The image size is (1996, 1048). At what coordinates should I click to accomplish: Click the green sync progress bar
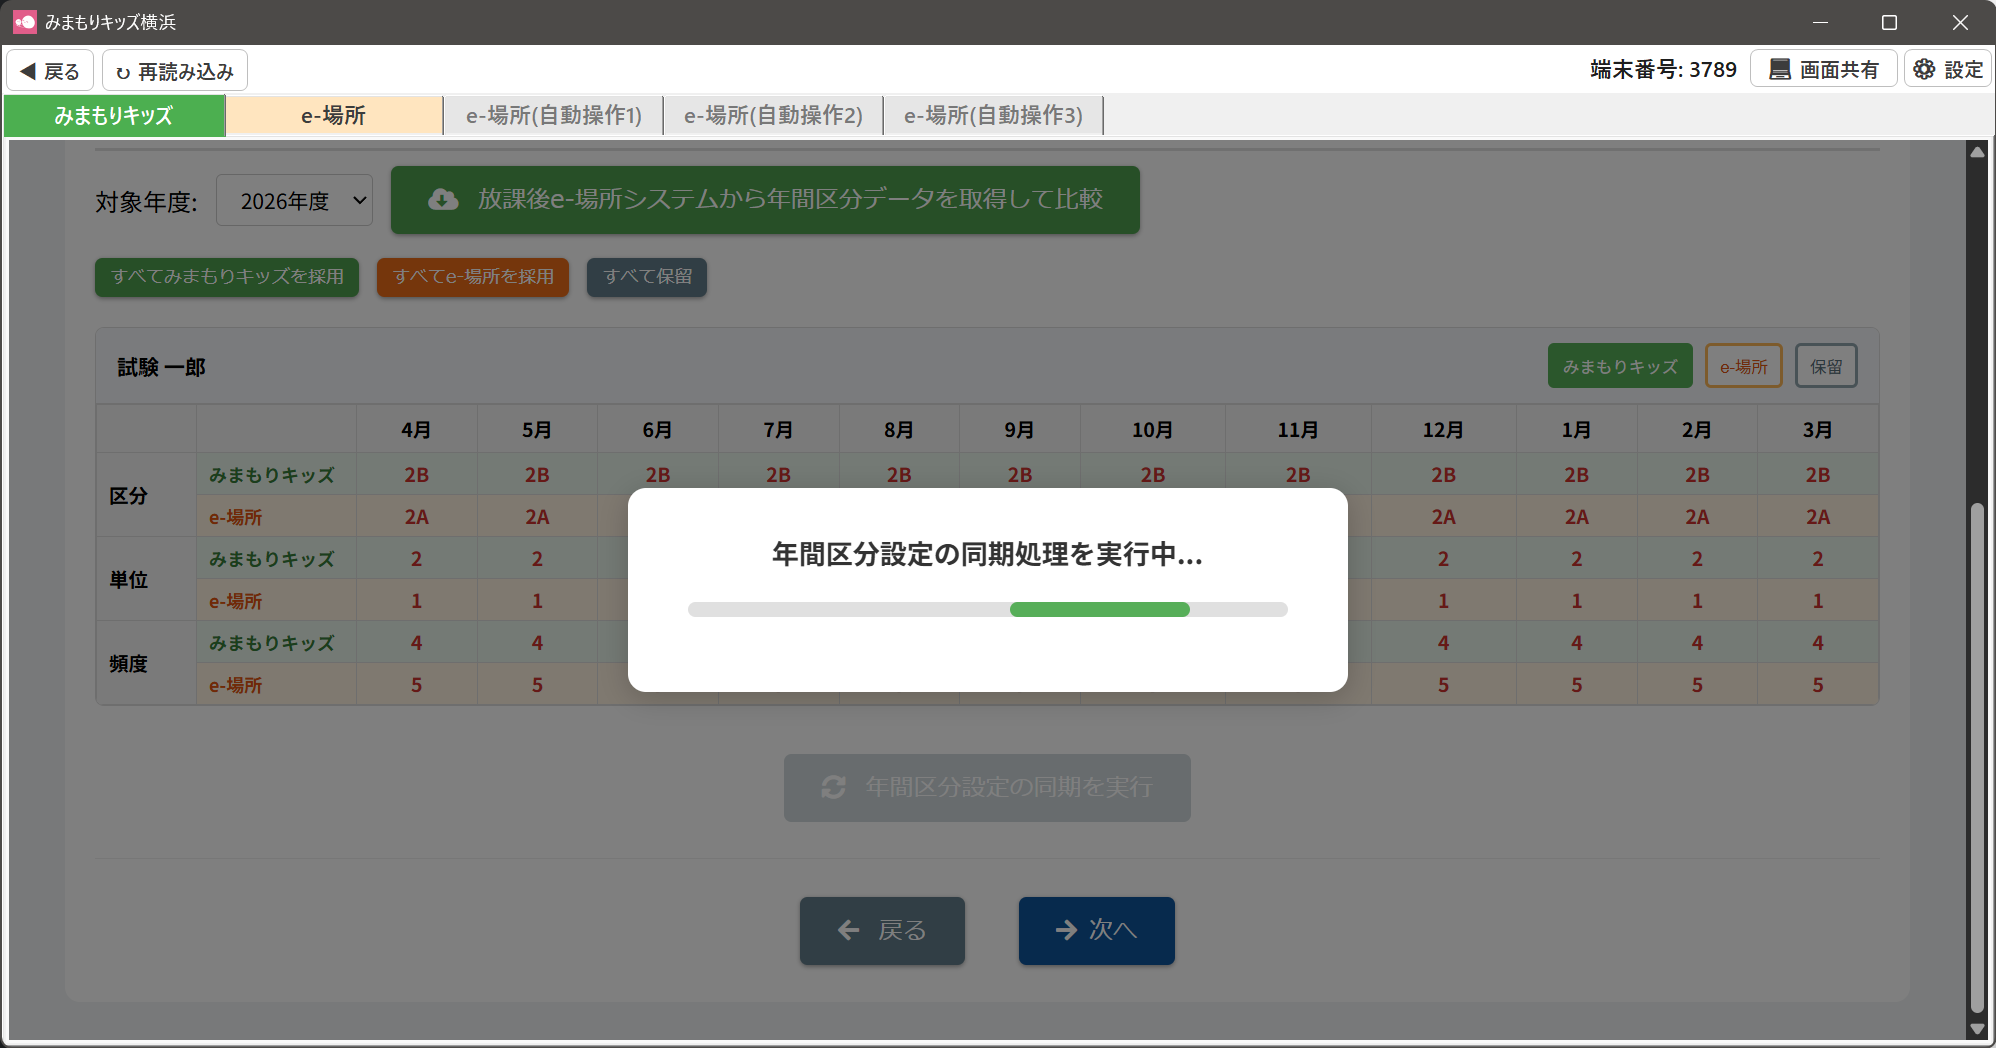[1099, 610]
